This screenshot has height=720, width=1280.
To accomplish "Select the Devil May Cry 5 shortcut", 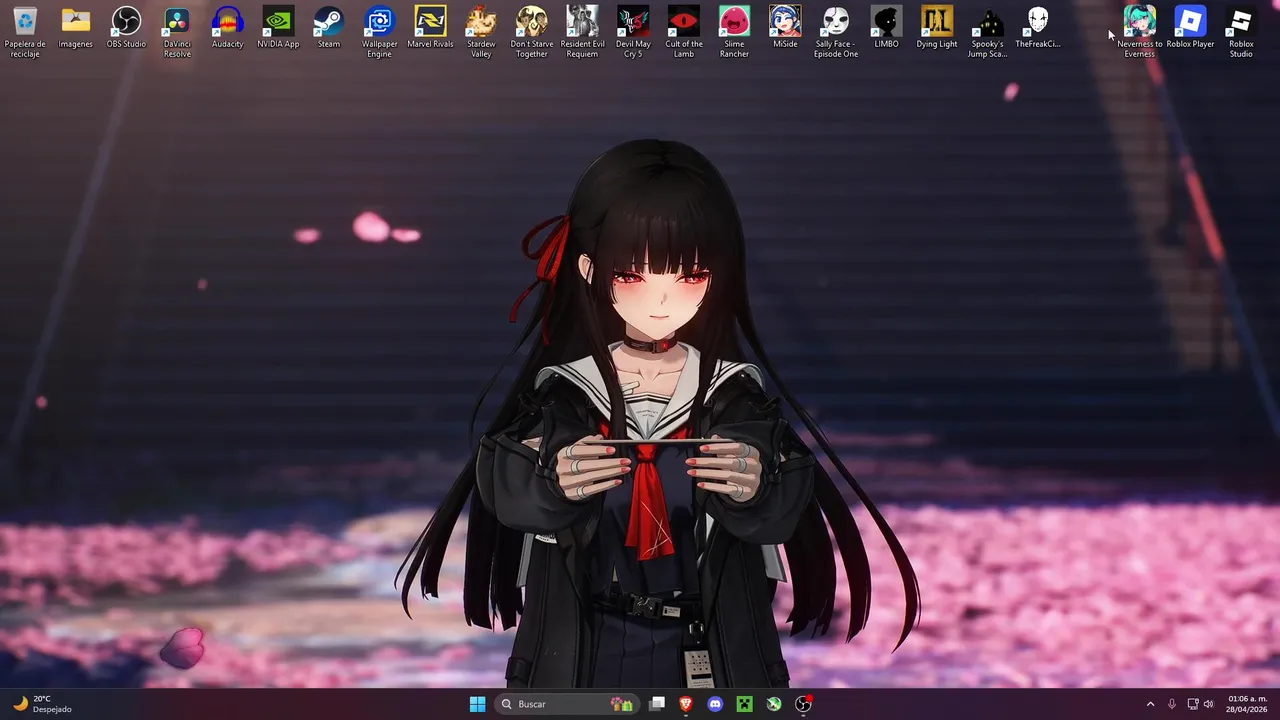I will pos(633,31).
